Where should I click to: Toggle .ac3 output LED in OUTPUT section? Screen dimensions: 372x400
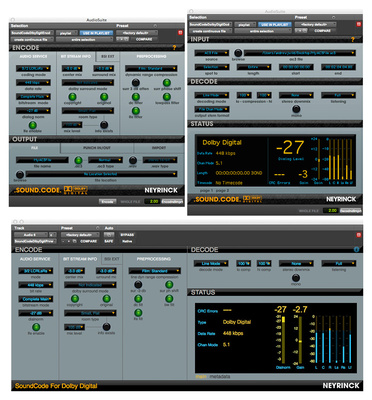(78, 160)
